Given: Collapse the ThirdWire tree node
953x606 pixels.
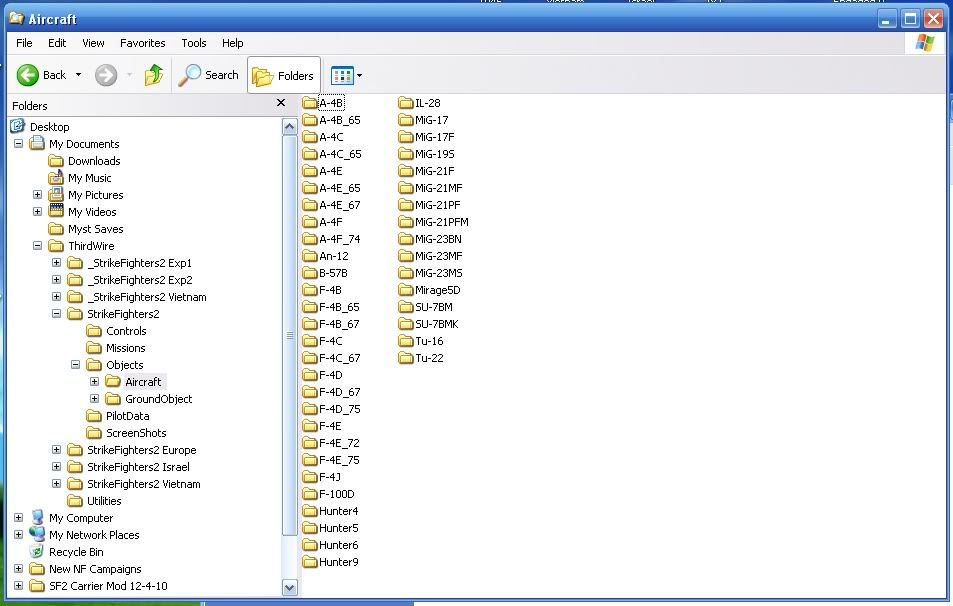Looking at the screenshot, I should tap(38, 246).
